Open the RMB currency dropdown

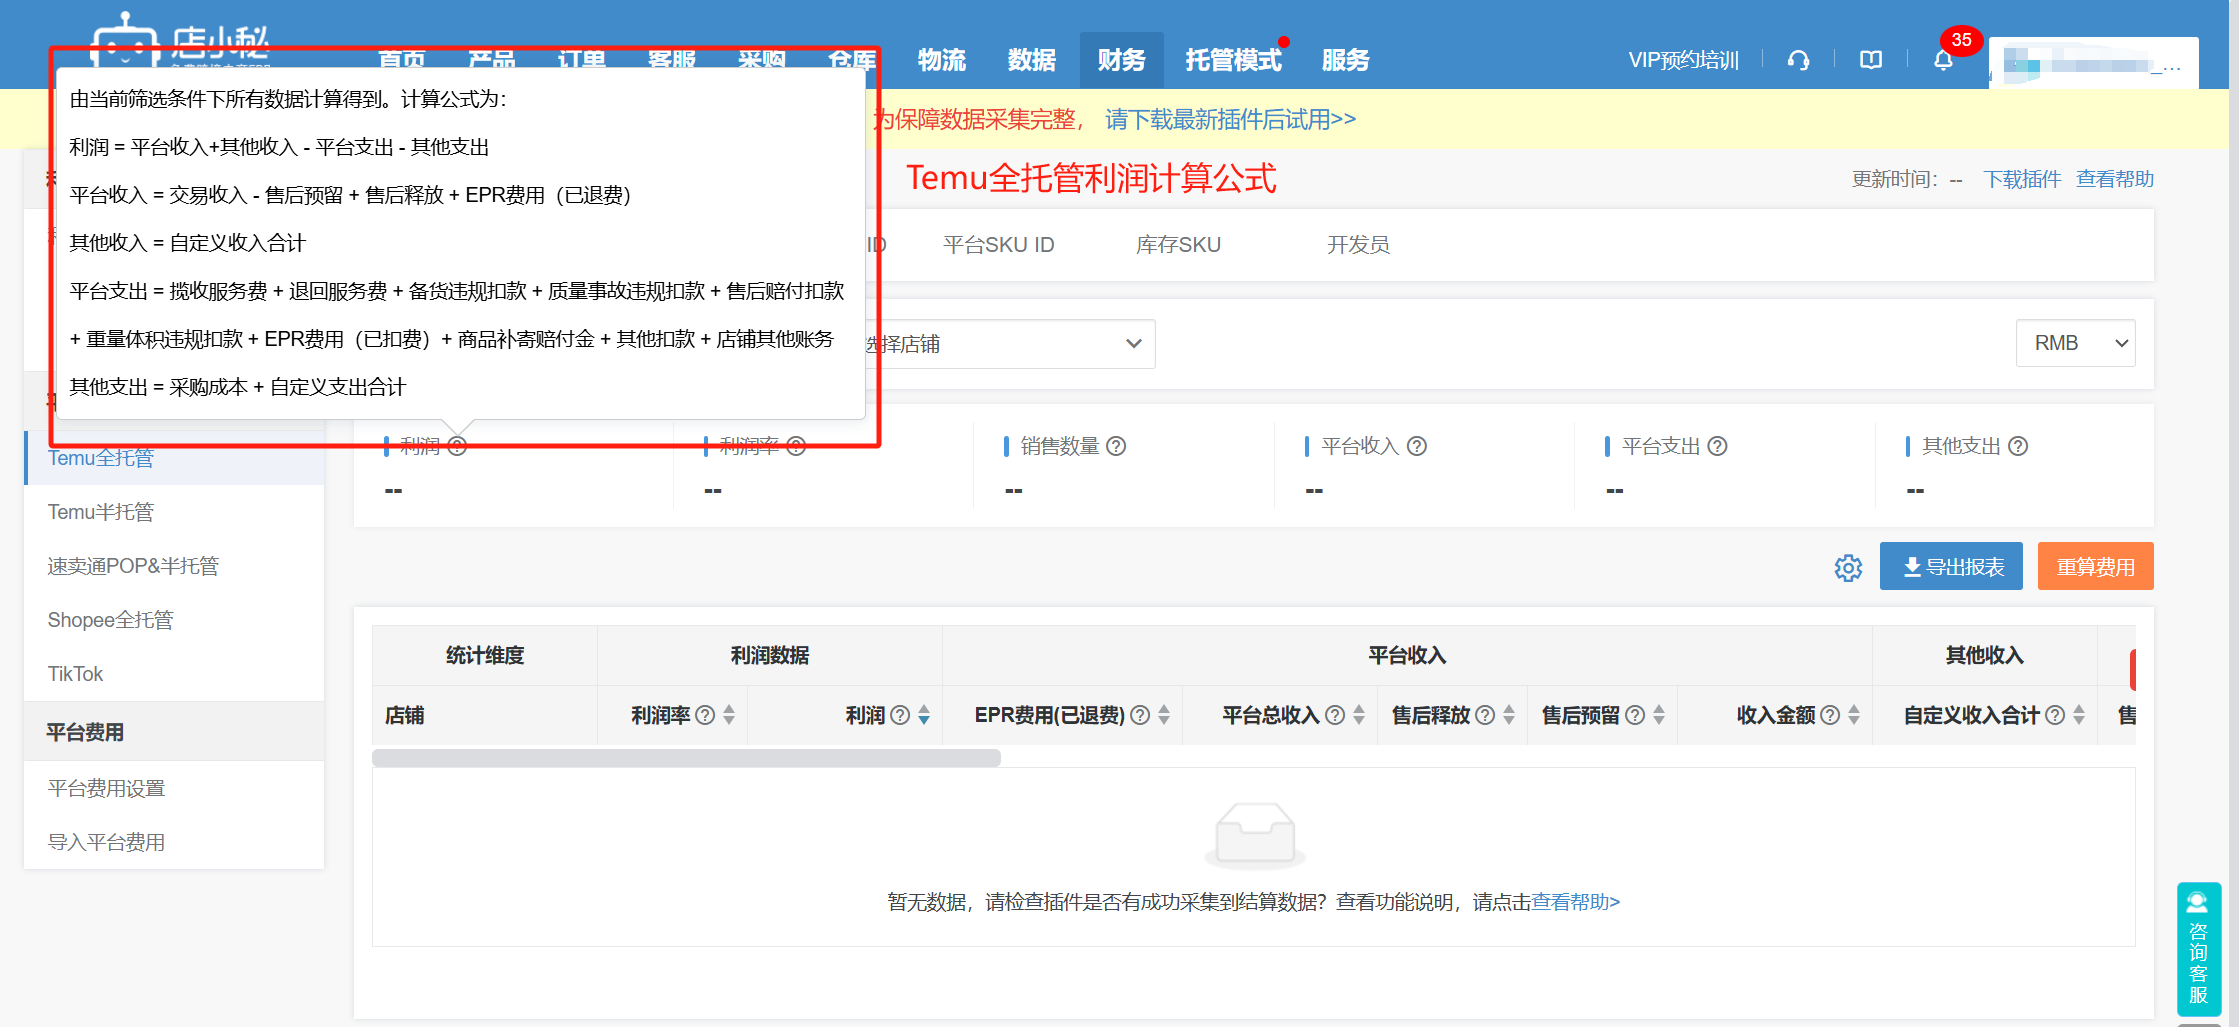point(2075,343)
